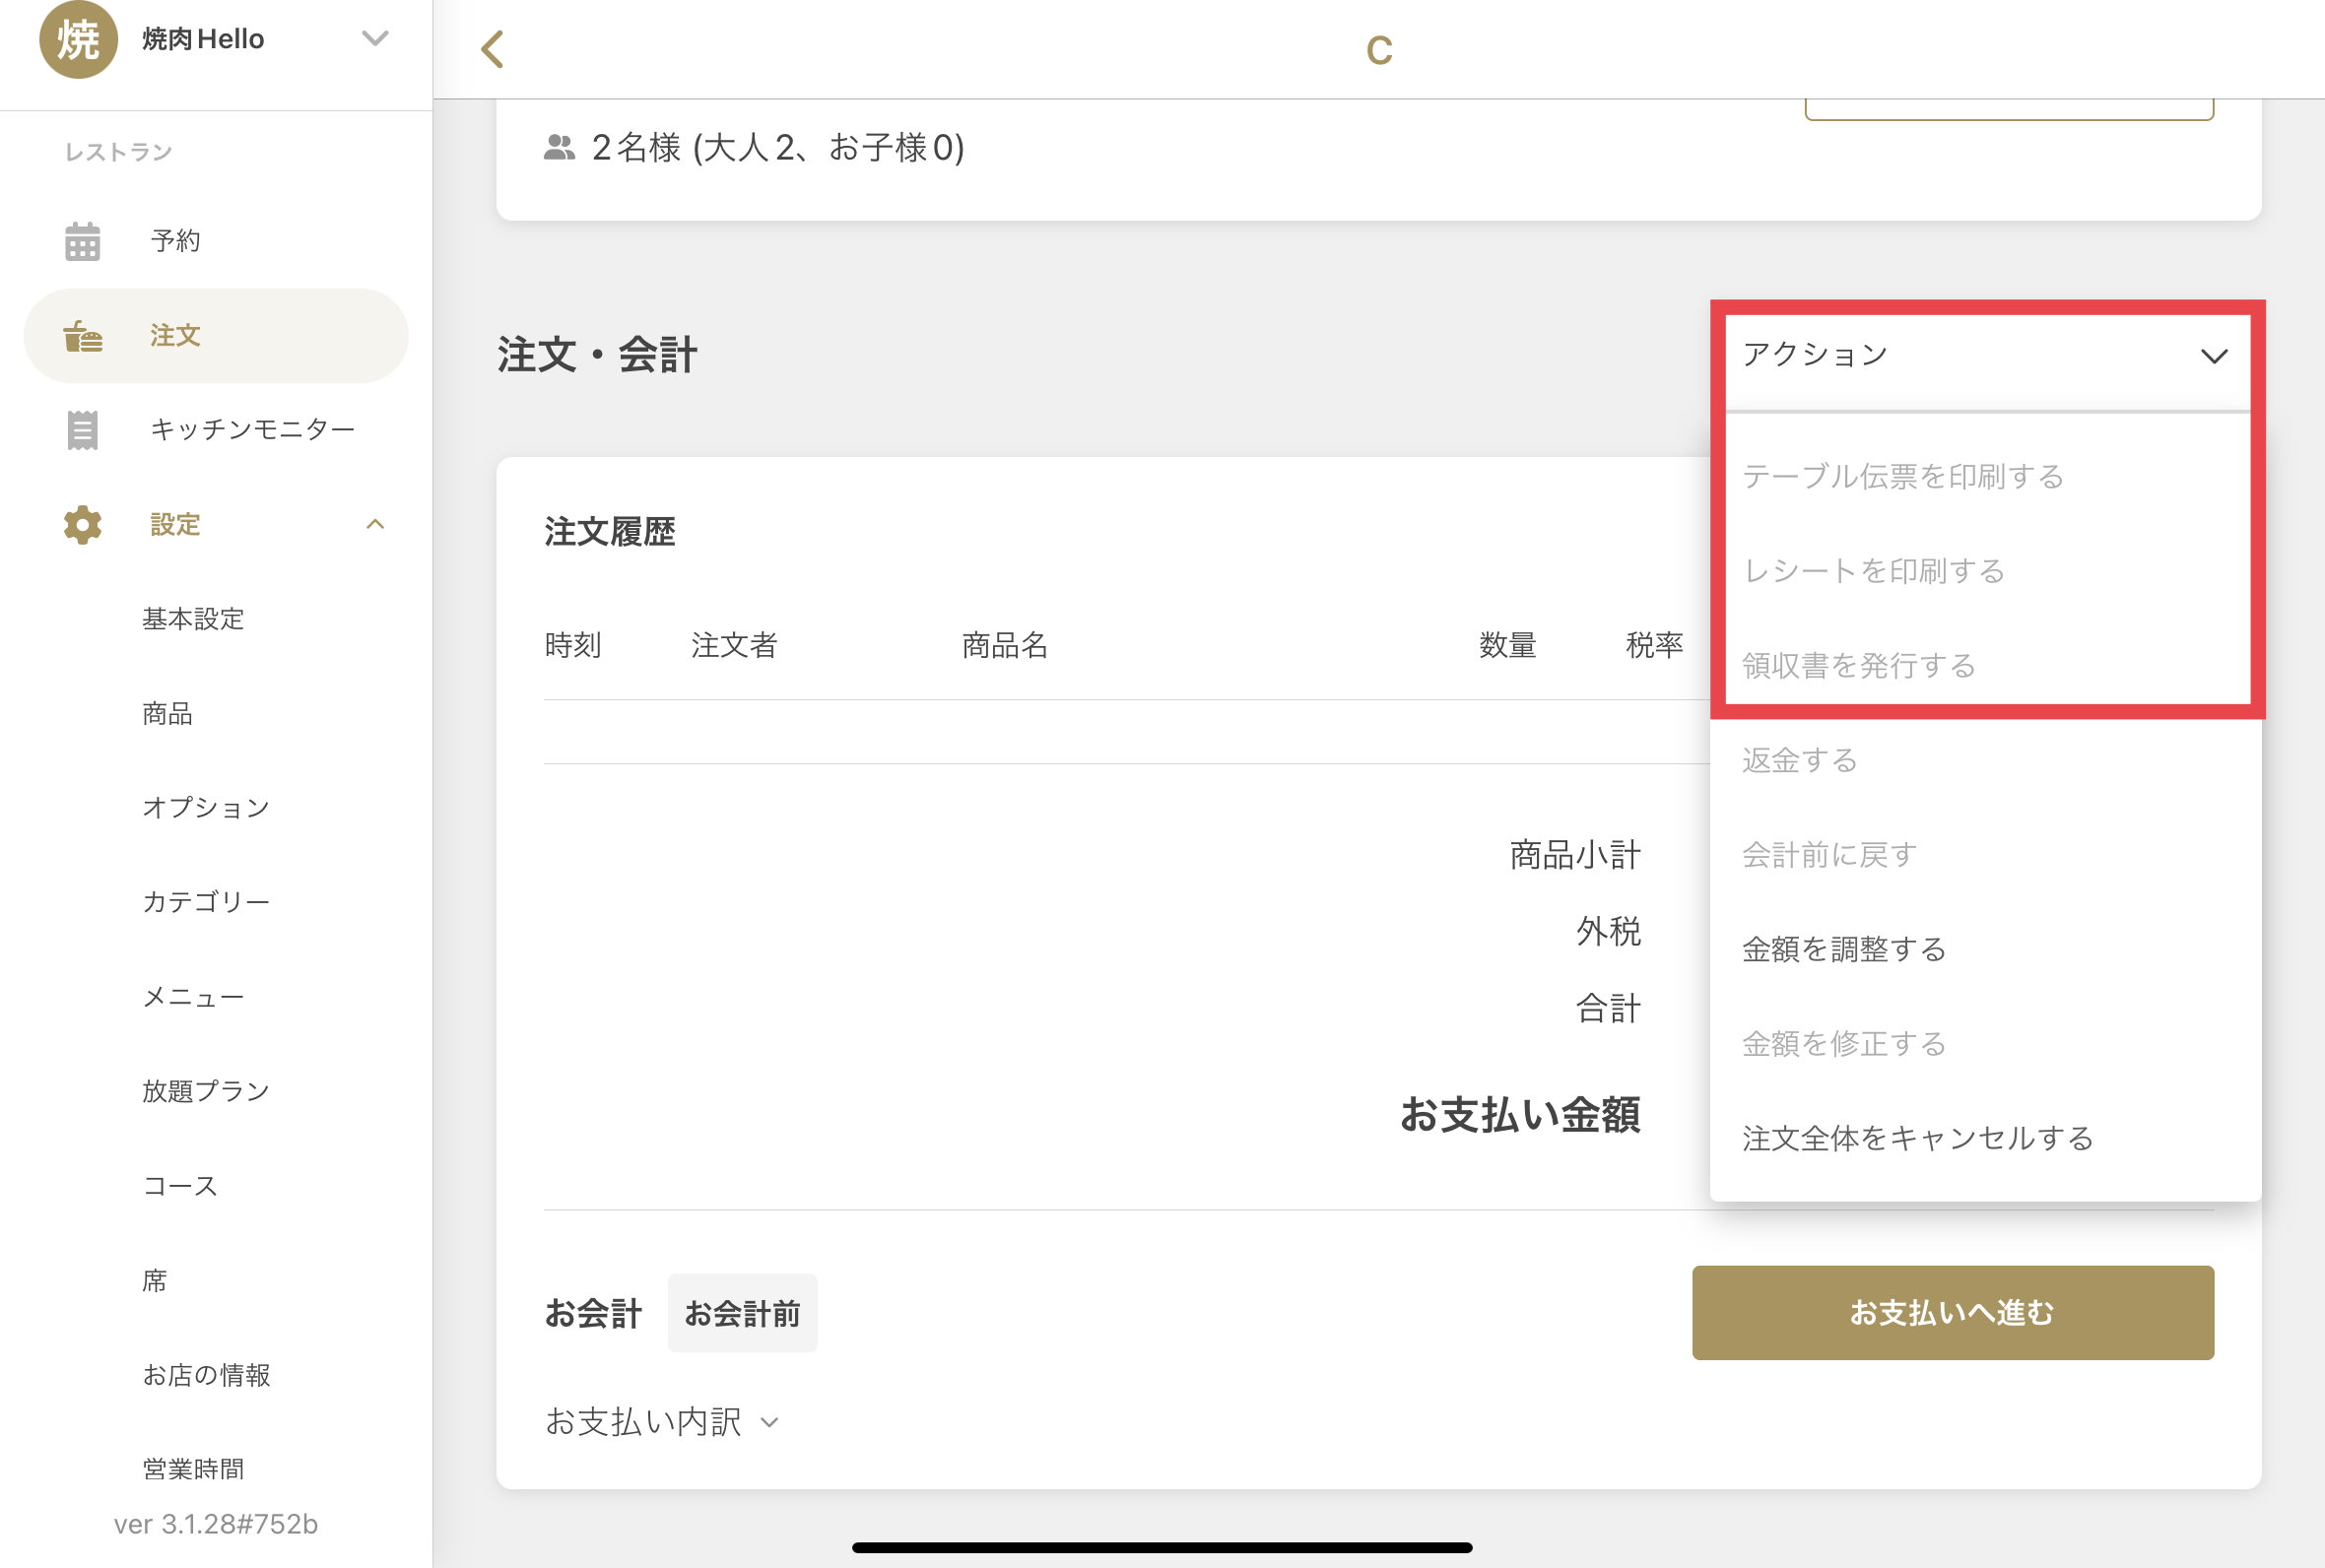Open お店の情報 settings page
The image size is (2325, 1568).
coord(206,1375)
